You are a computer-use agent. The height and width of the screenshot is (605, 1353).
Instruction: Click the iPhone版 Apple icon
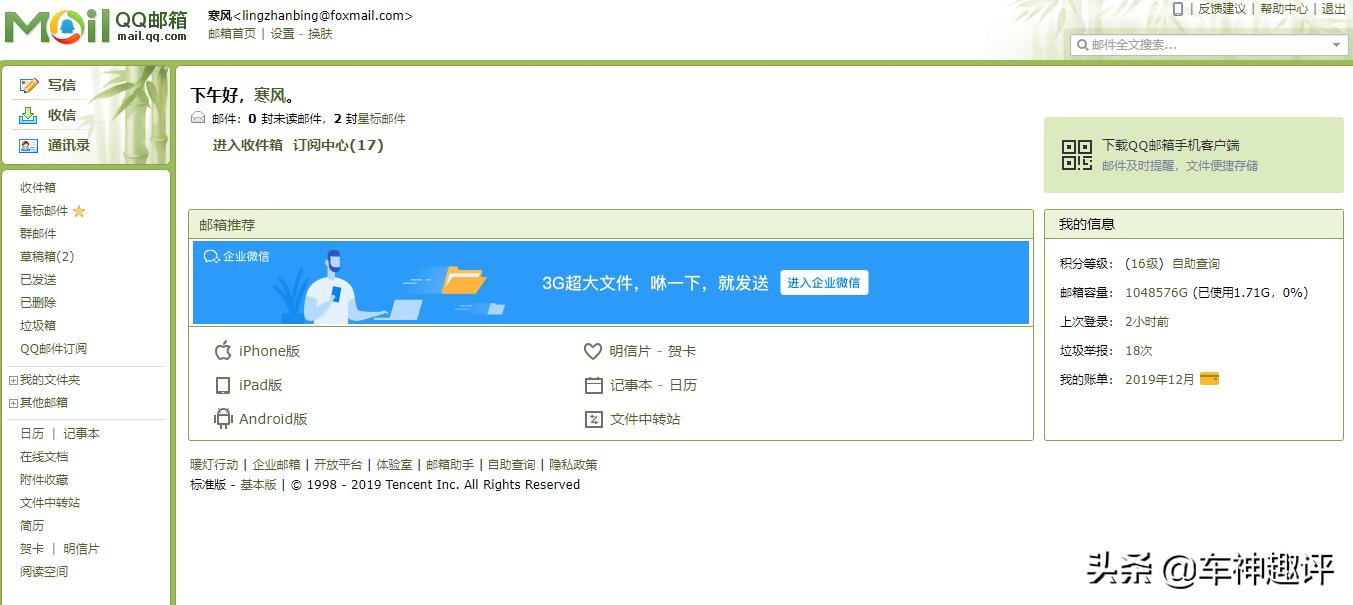tap(223, 351)
